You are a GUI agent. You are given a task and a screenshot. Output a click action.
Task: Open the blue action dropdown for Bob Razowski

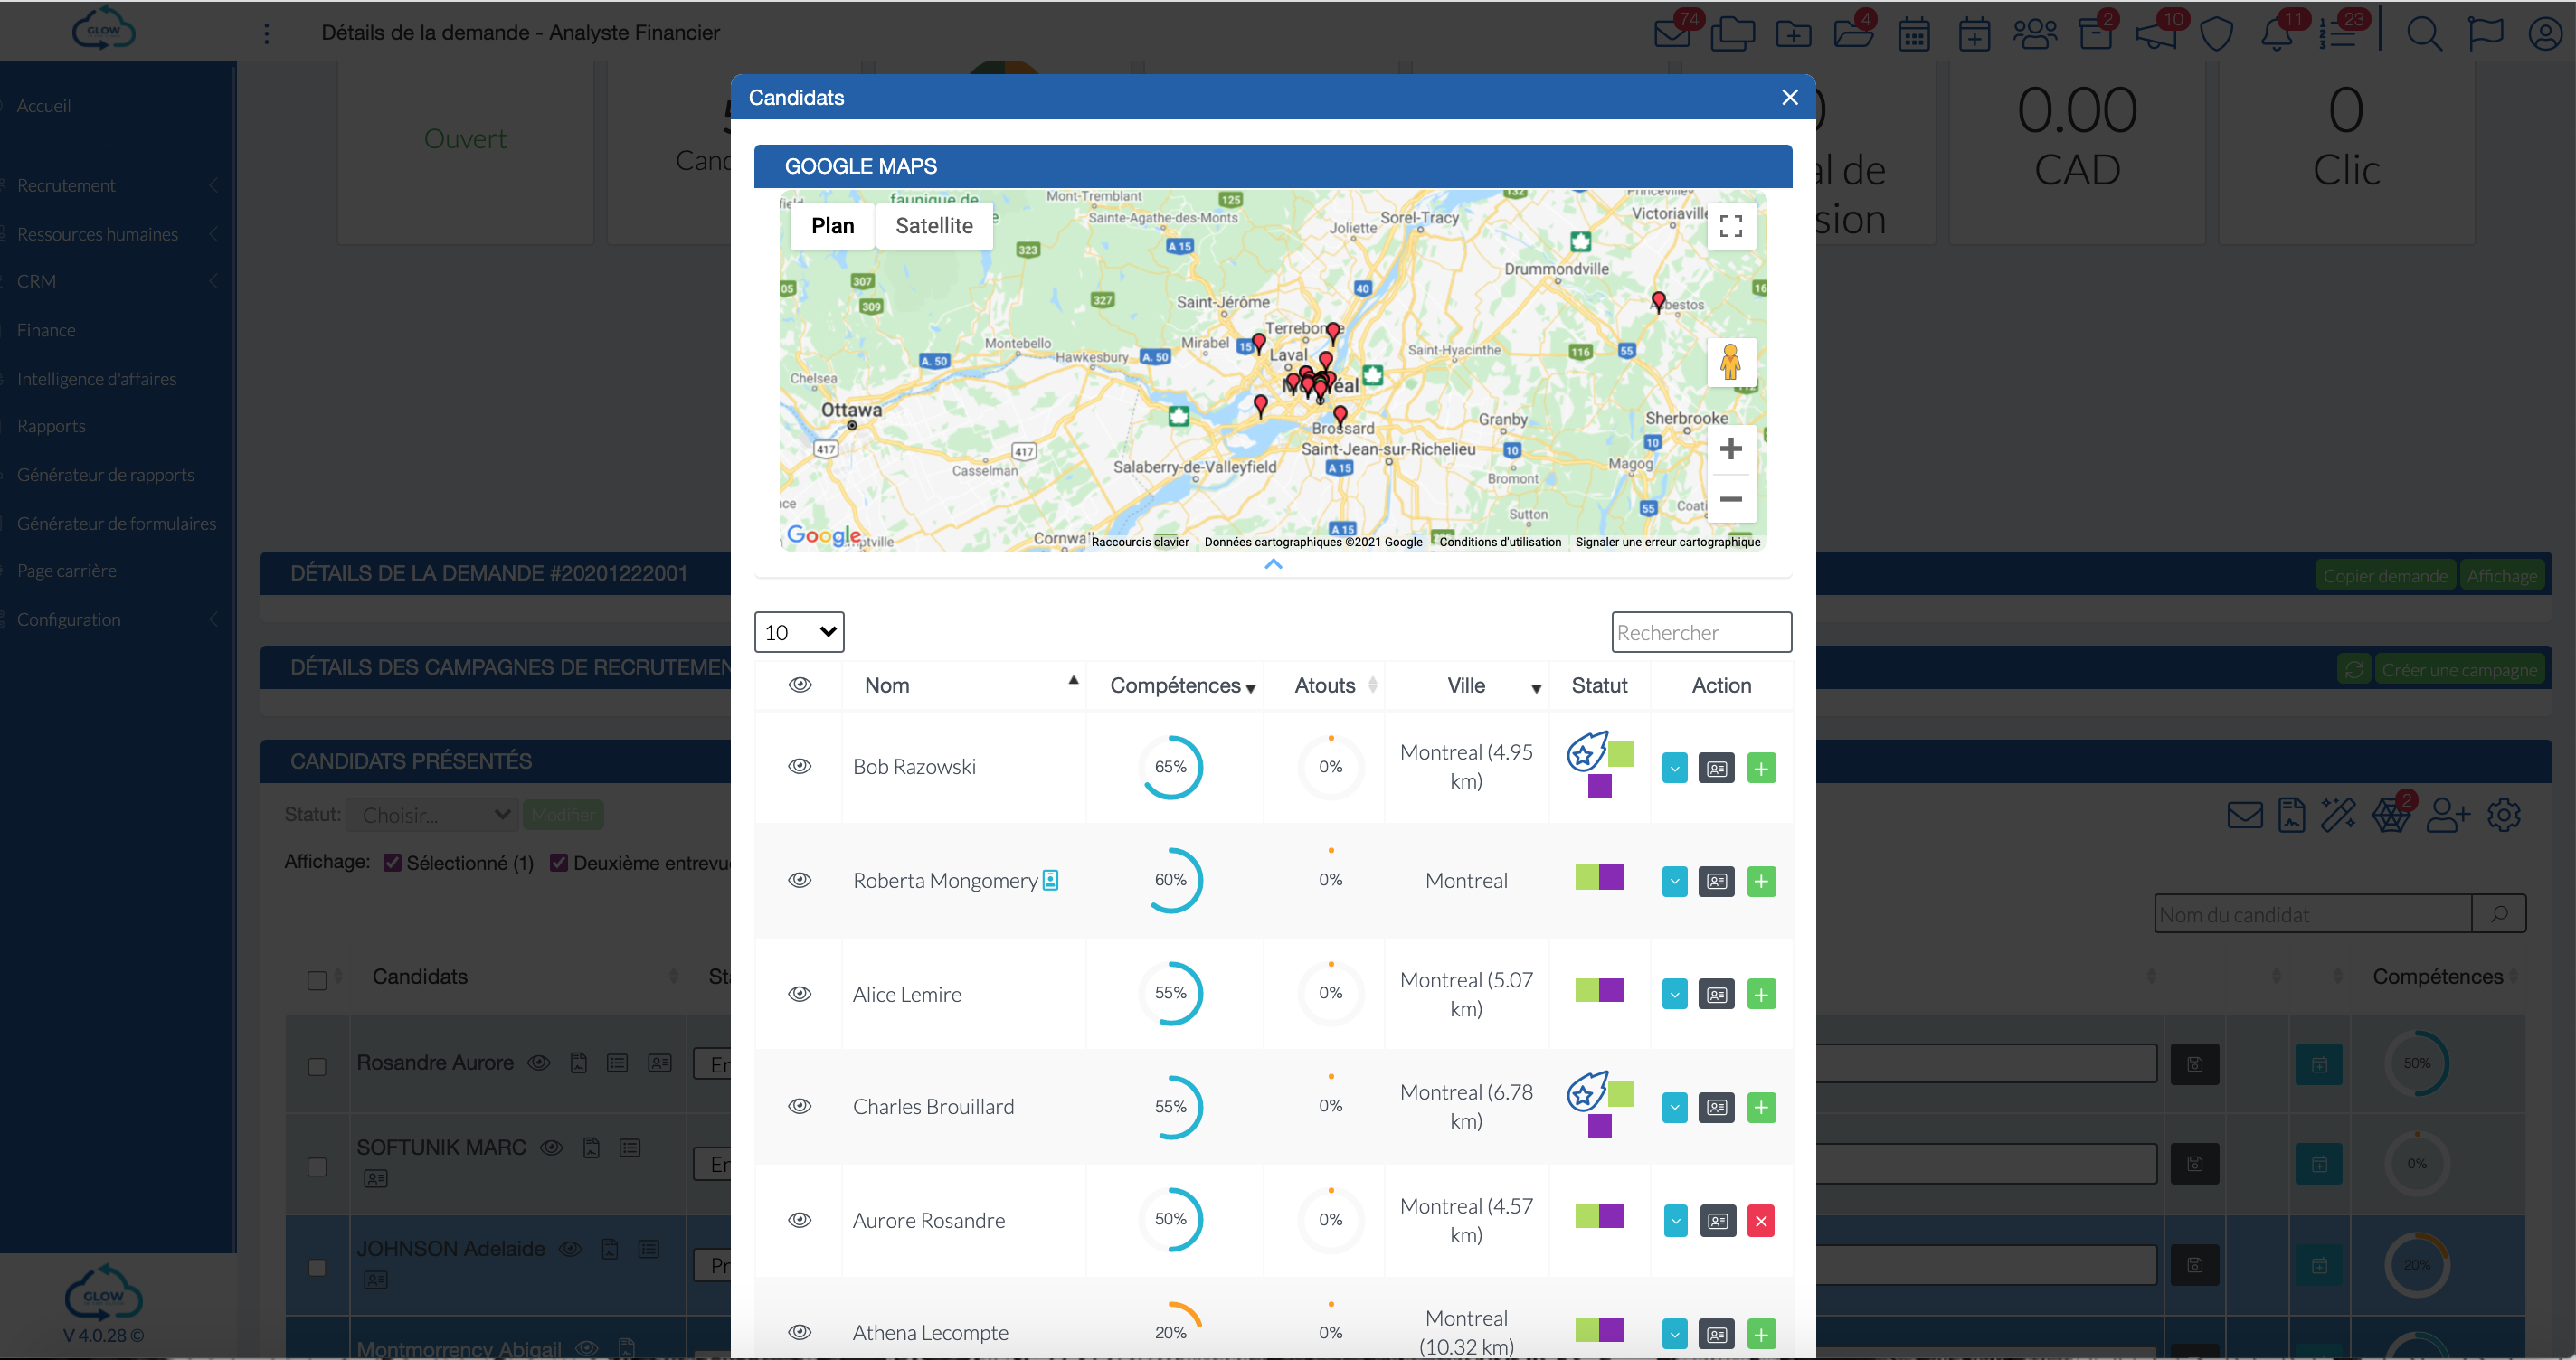pos(1675,769)
